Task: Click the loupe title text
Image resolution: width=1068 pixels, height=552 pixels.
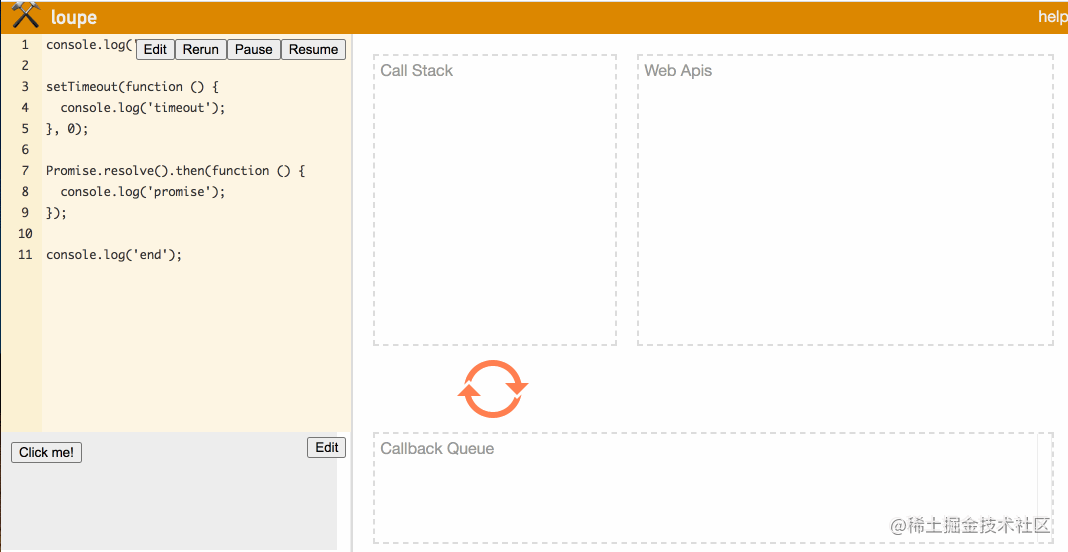Action: pyautogui.click(x=74, y=17)
